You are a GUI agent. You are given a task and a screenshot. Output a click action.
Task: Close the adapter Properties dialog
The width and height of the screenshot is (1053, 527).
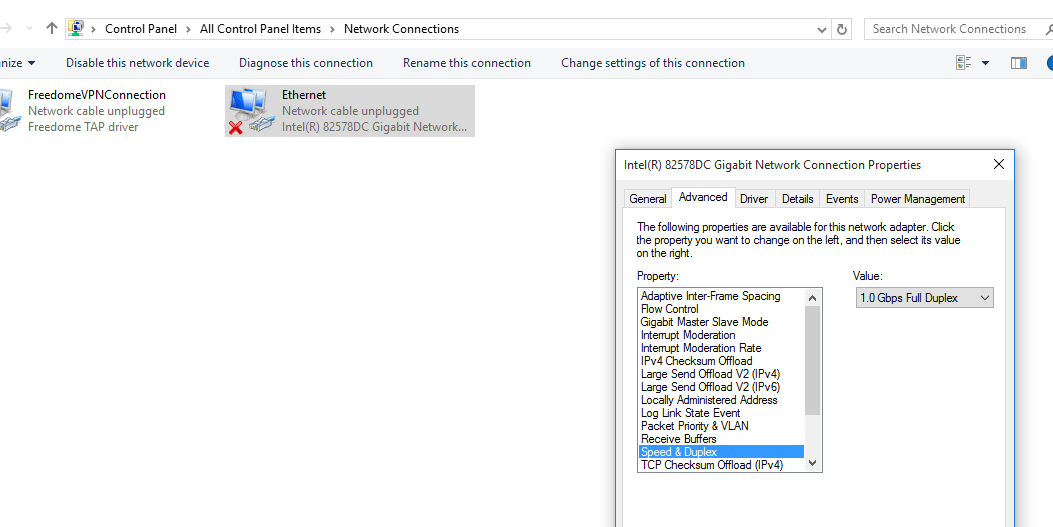click(x=999, y=164)
